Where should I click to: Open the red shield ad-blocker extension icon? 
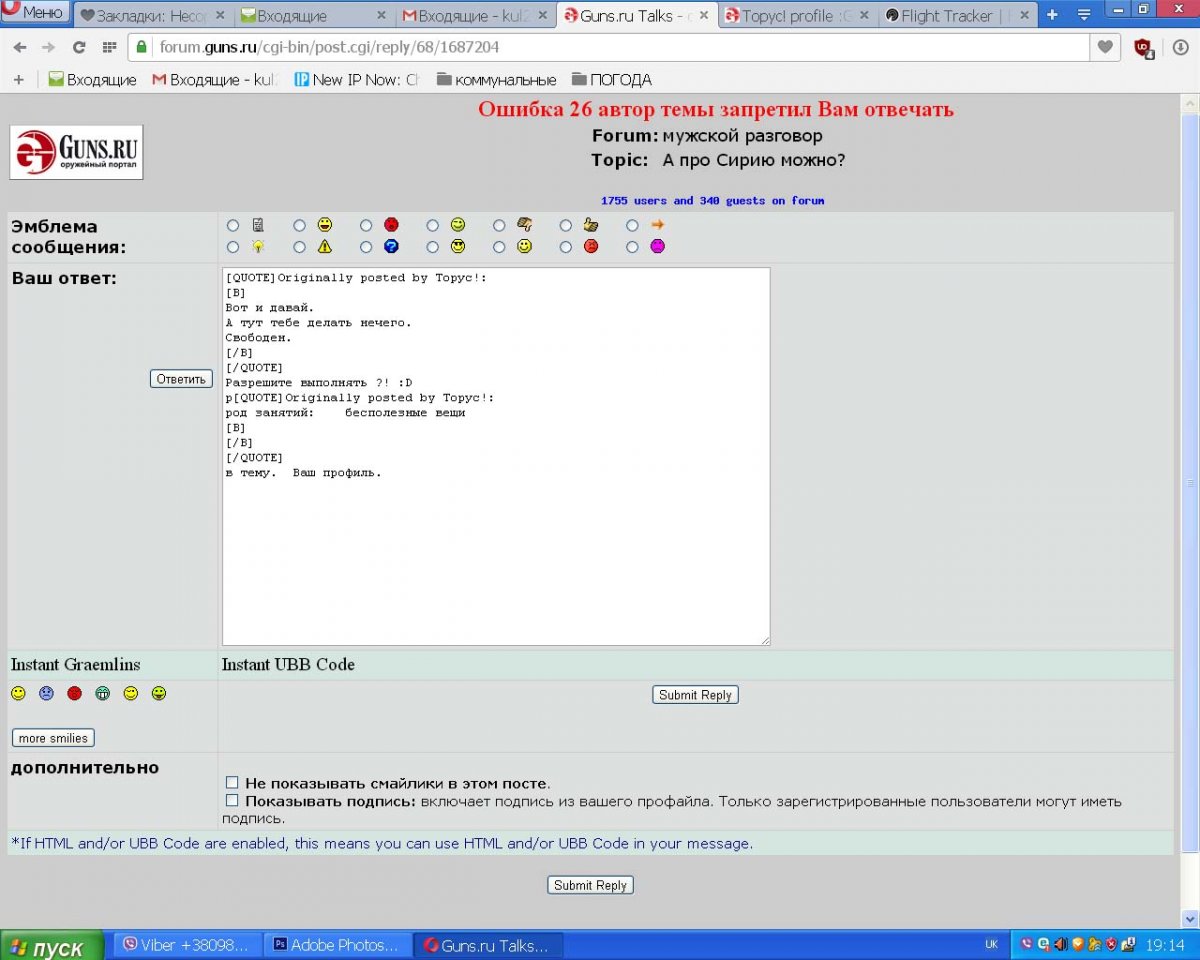coord(1143,47)
